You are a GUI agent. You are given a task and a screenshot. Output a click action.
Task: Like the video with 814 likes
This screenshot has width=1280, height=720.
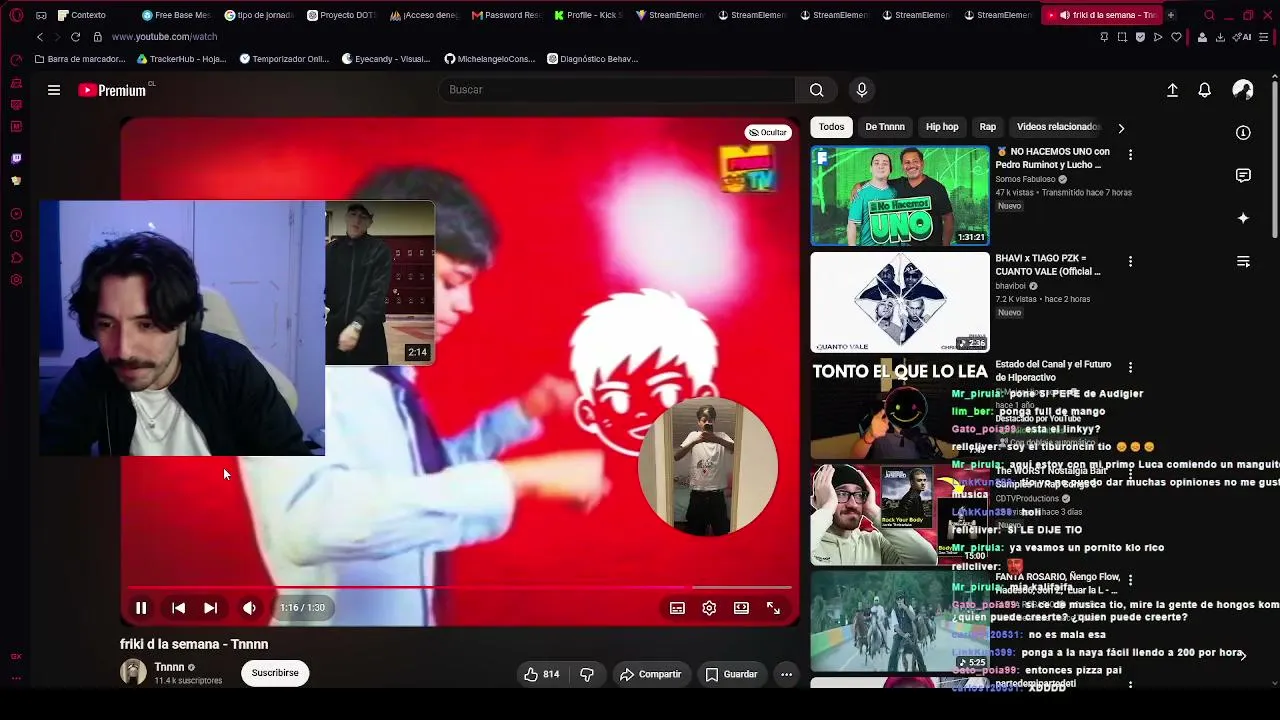click(x=541, y=674)
